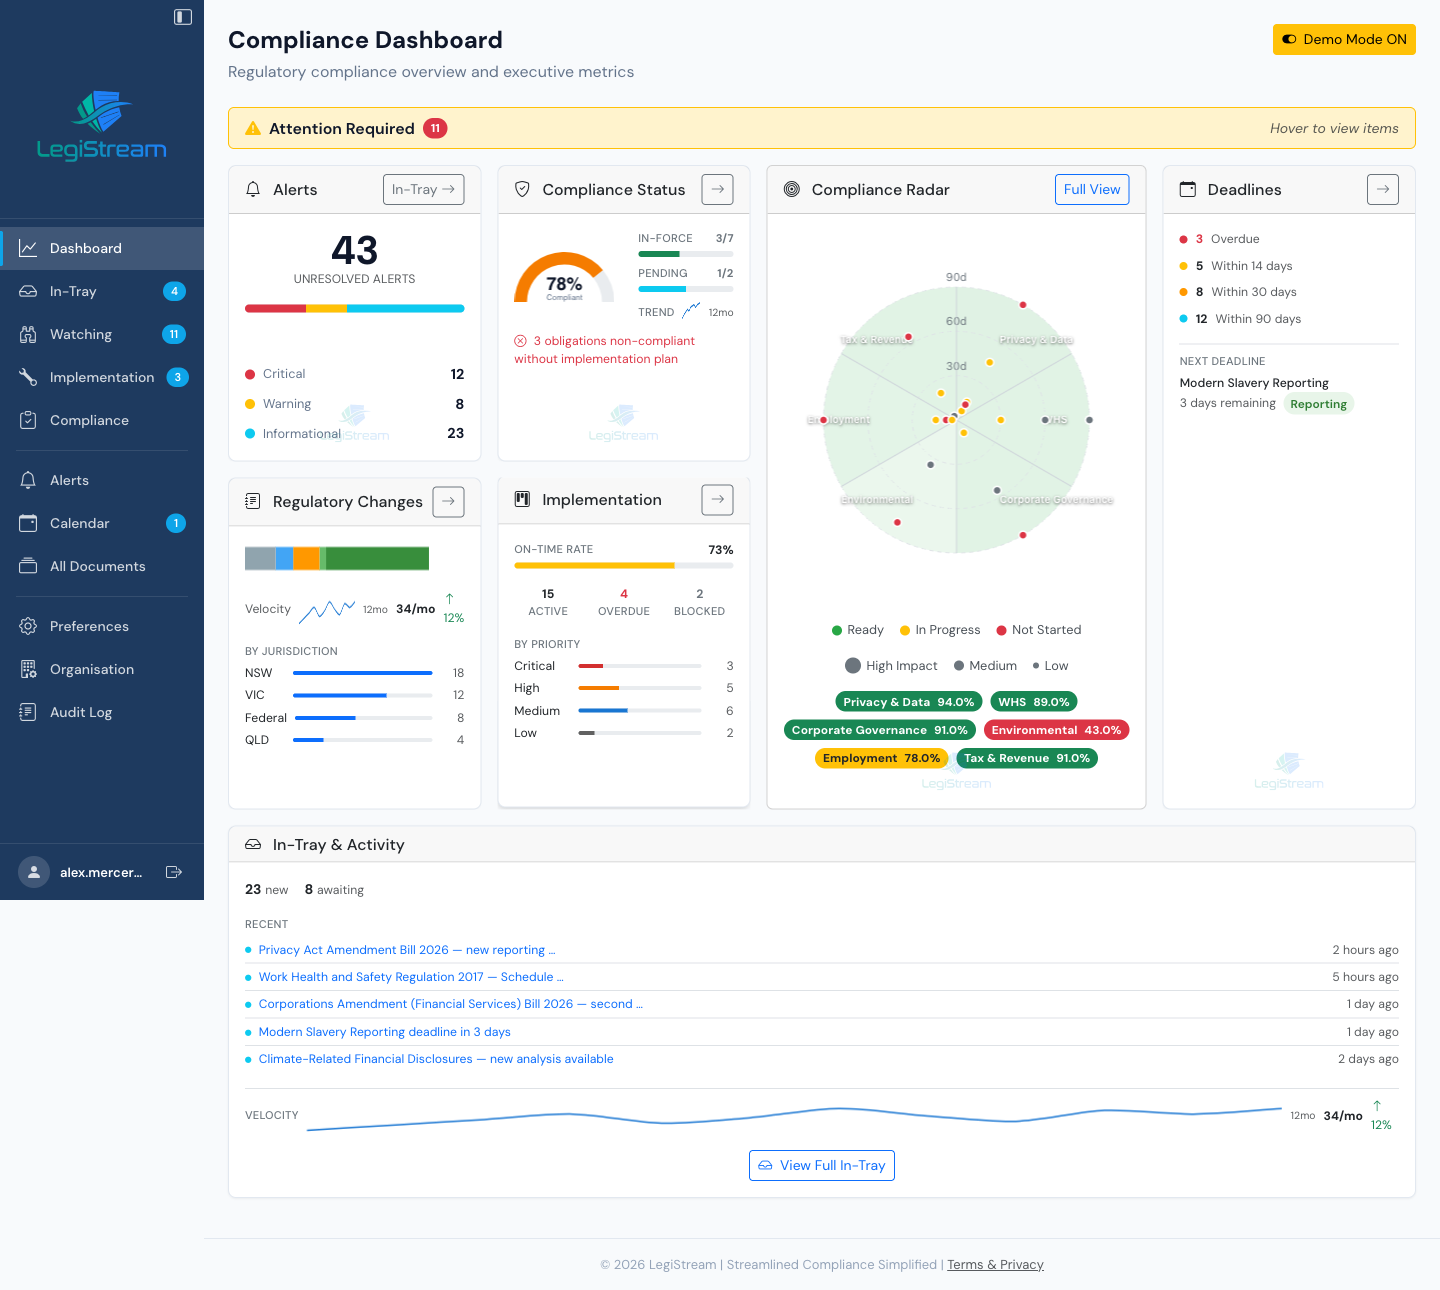Click the Full View button on Compliance Radar
Screen dimensions: 1440x1290
click(x=1092, y=189)
